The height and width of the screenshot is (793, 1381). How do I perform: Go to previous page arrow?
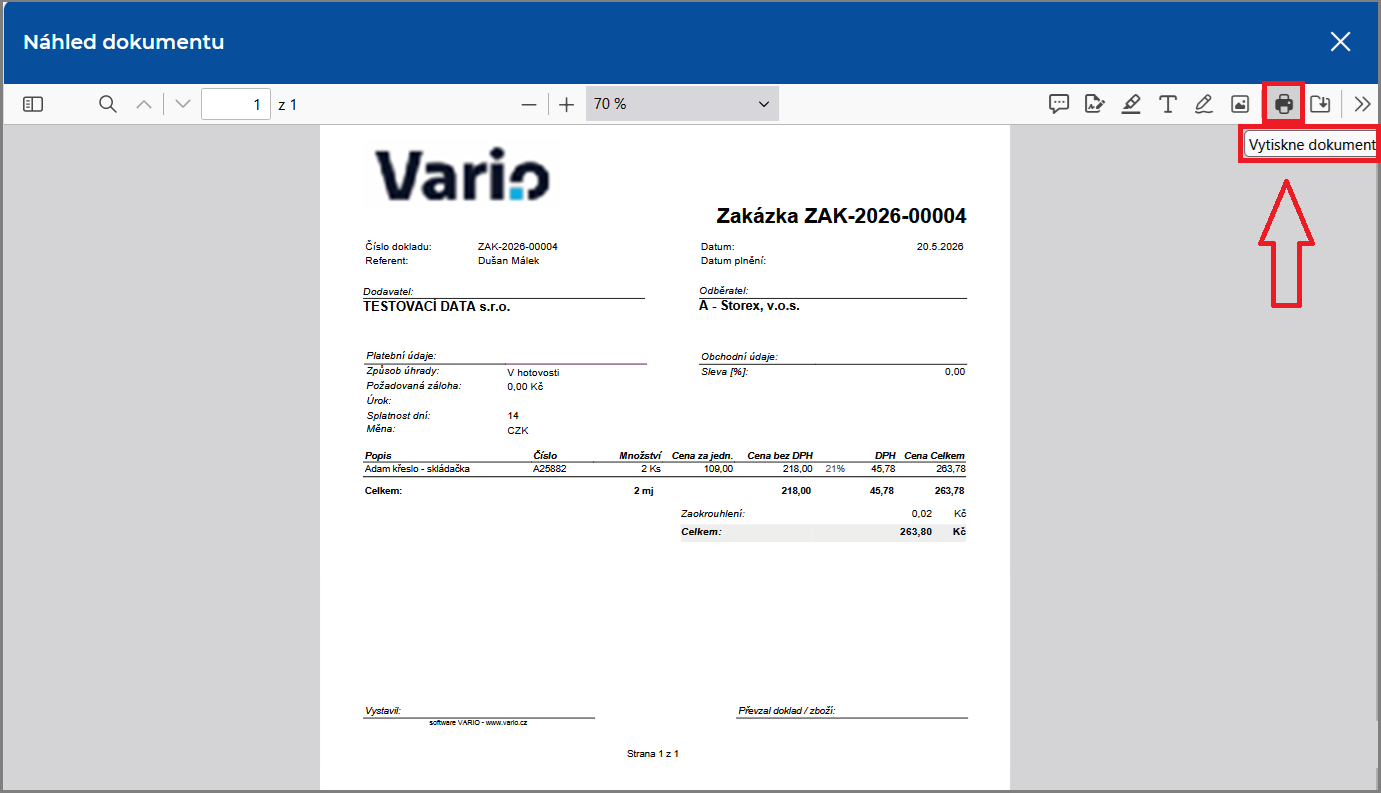click(144, 104)
